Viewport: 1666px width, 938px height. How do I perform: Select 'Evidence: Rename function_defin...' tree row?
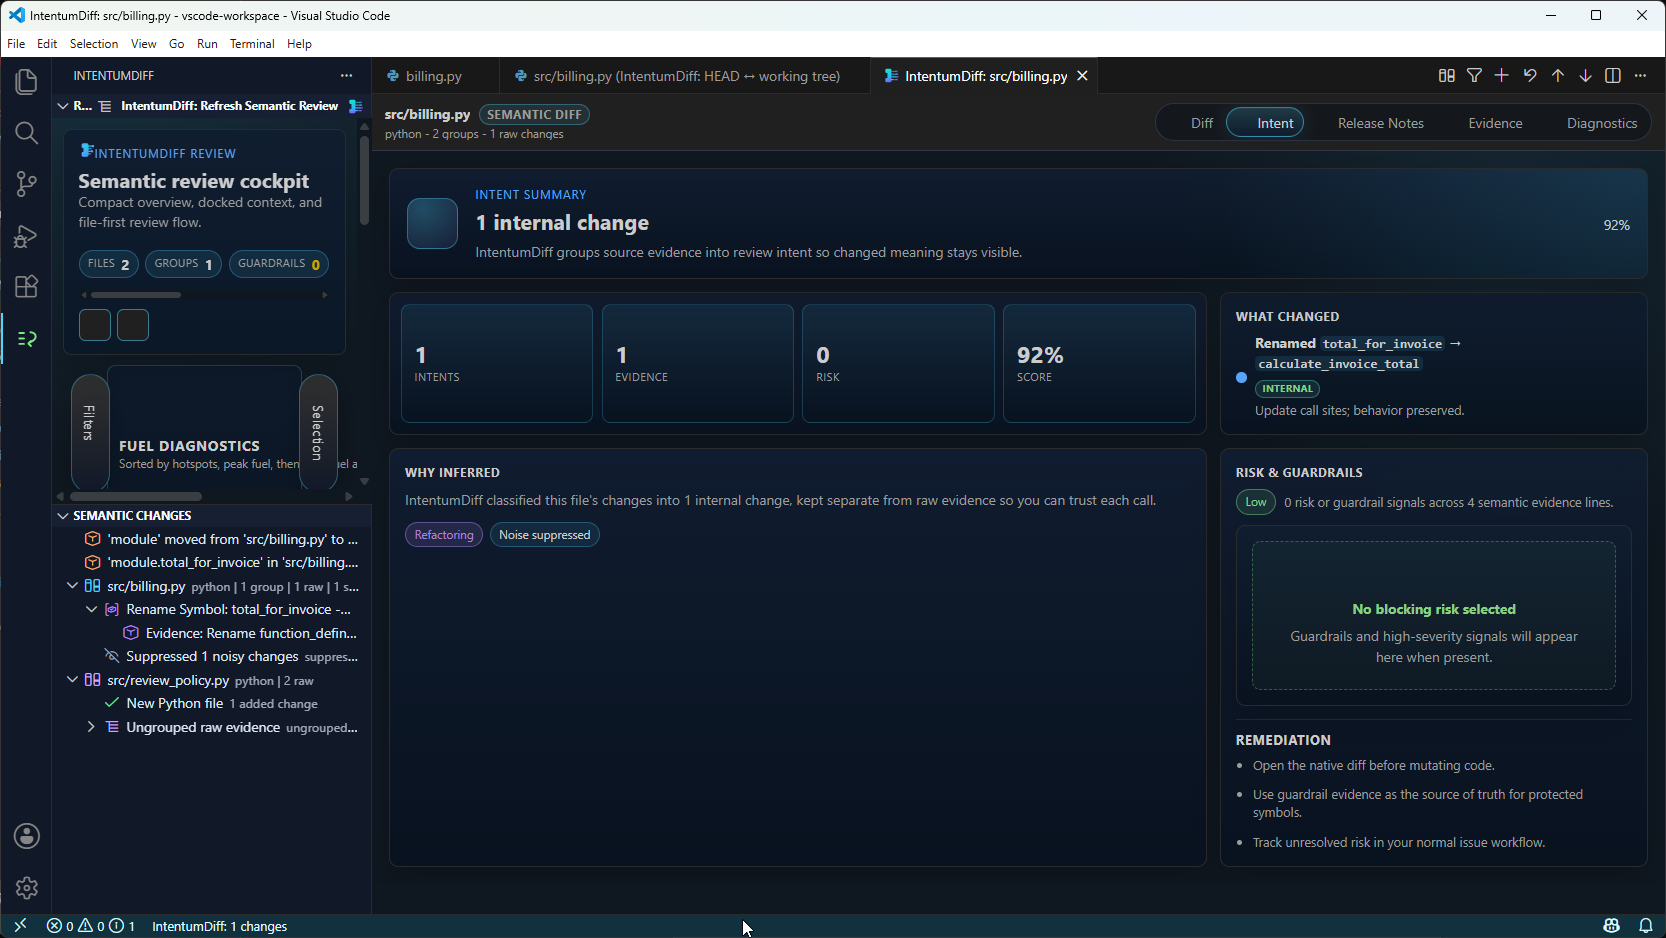tap(212, 633)
